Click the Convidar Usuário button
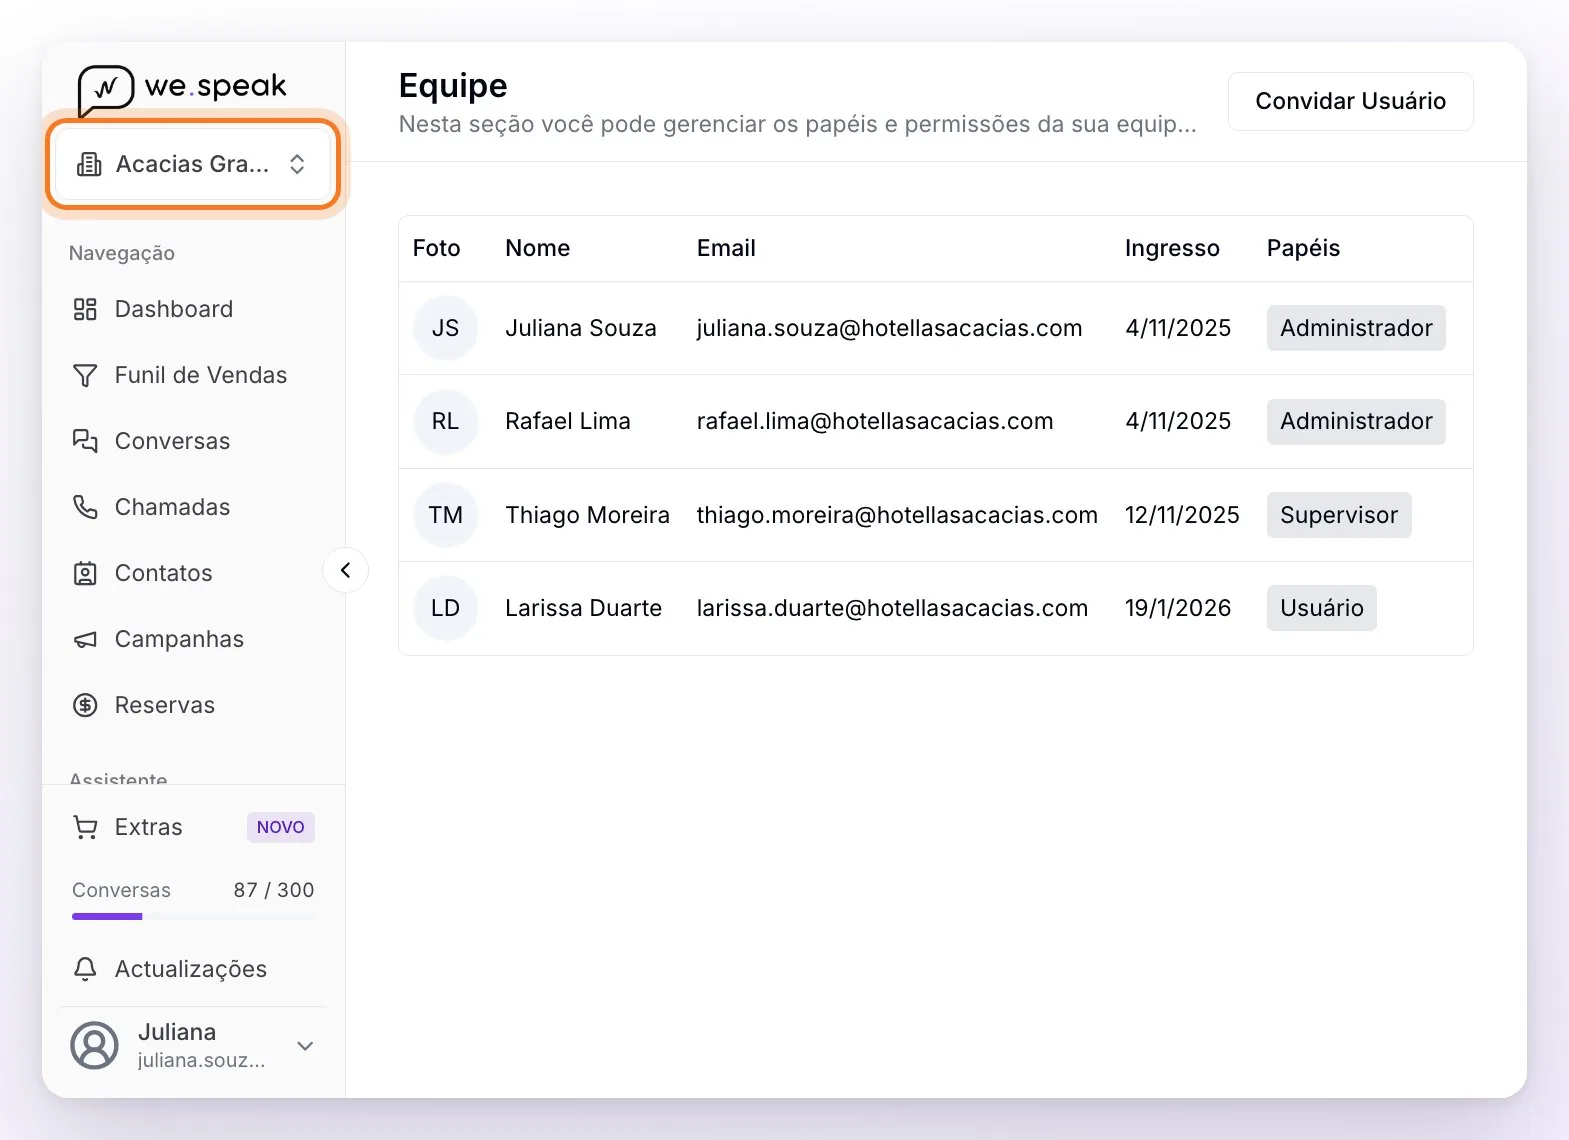This screenshot has height=1140, width=1569. 1350,101
